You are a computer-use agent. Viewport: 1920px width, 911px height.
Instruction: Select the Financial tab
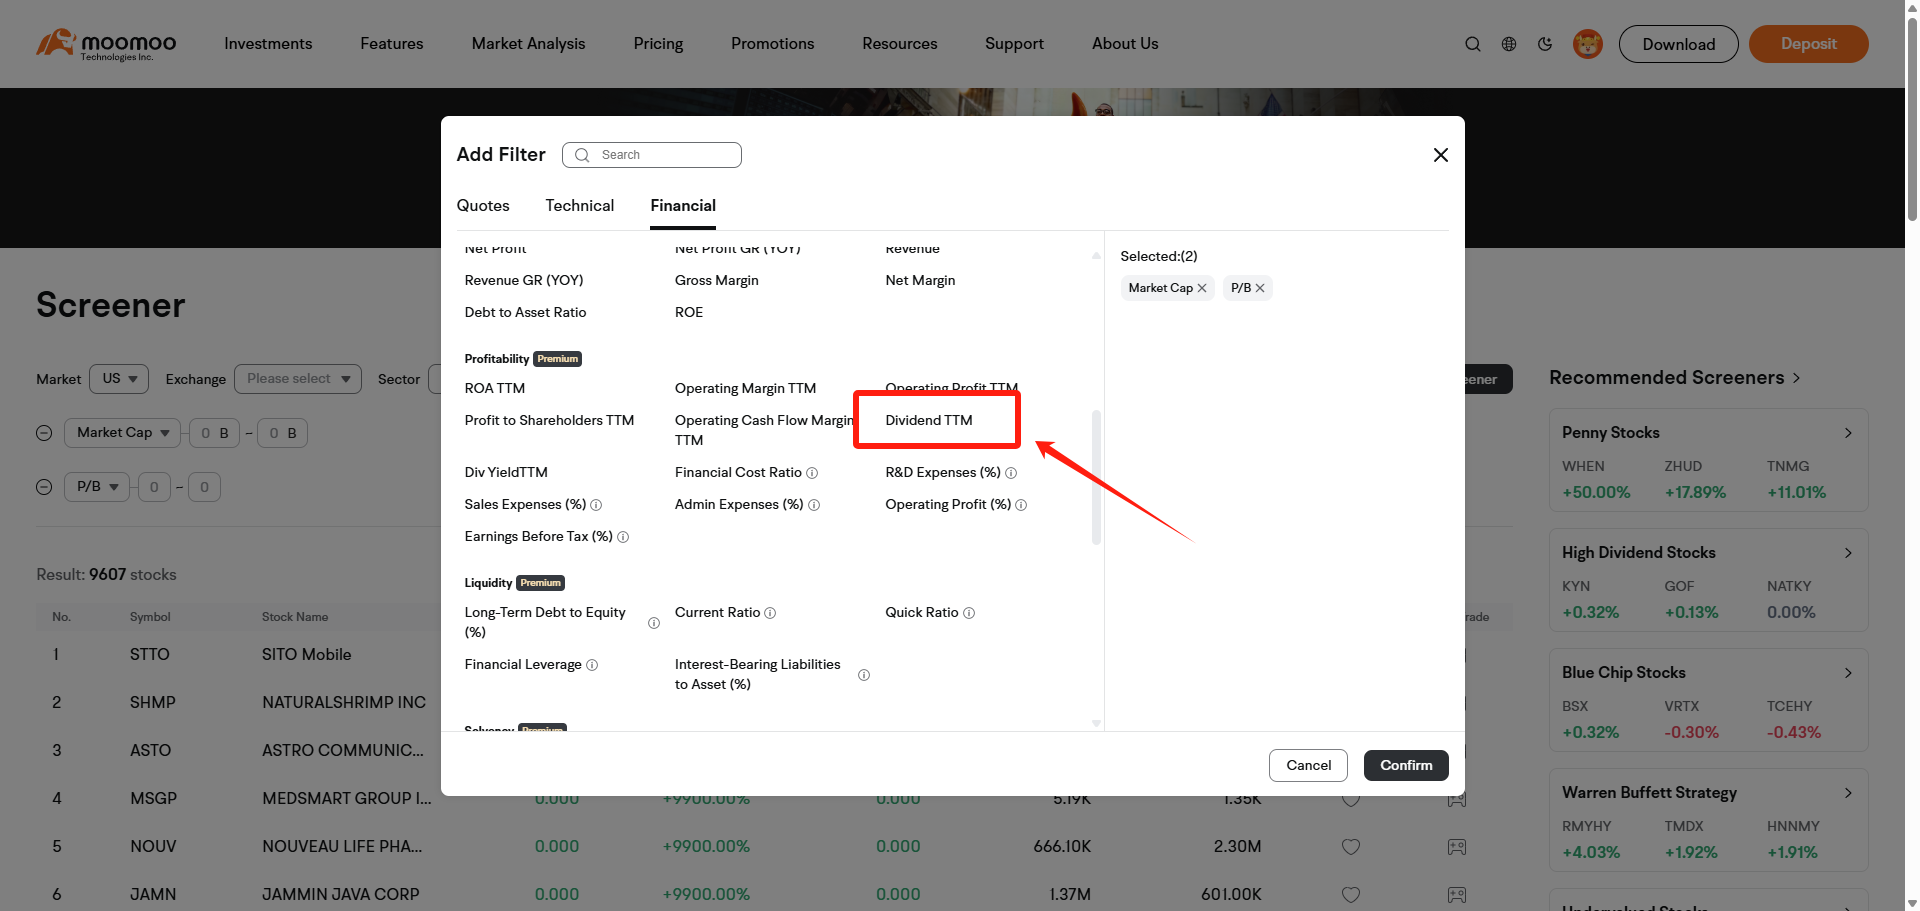[x=683, y=206]
